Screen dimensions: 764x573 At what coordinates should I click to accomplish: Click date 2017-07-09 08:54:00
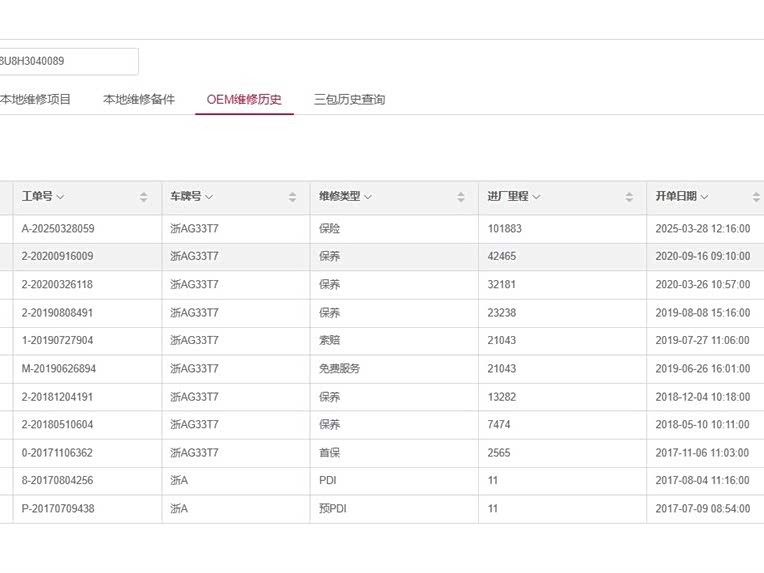(x=703, y=509)
